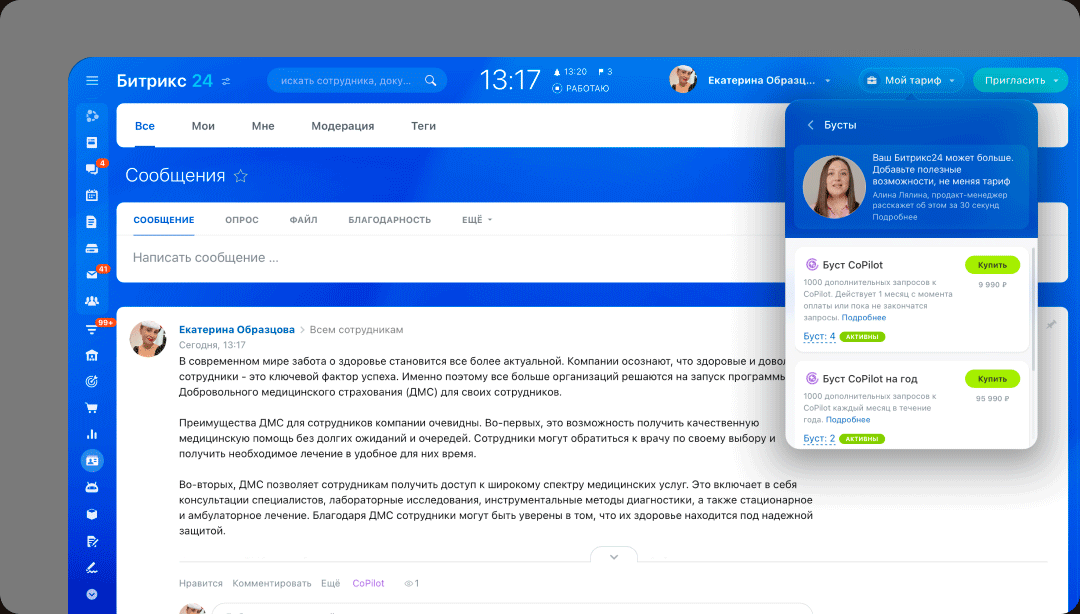The width and height of the screenshot is (1080, 614).
Task: Open the workgroups people icon
Action: (92, 301)
